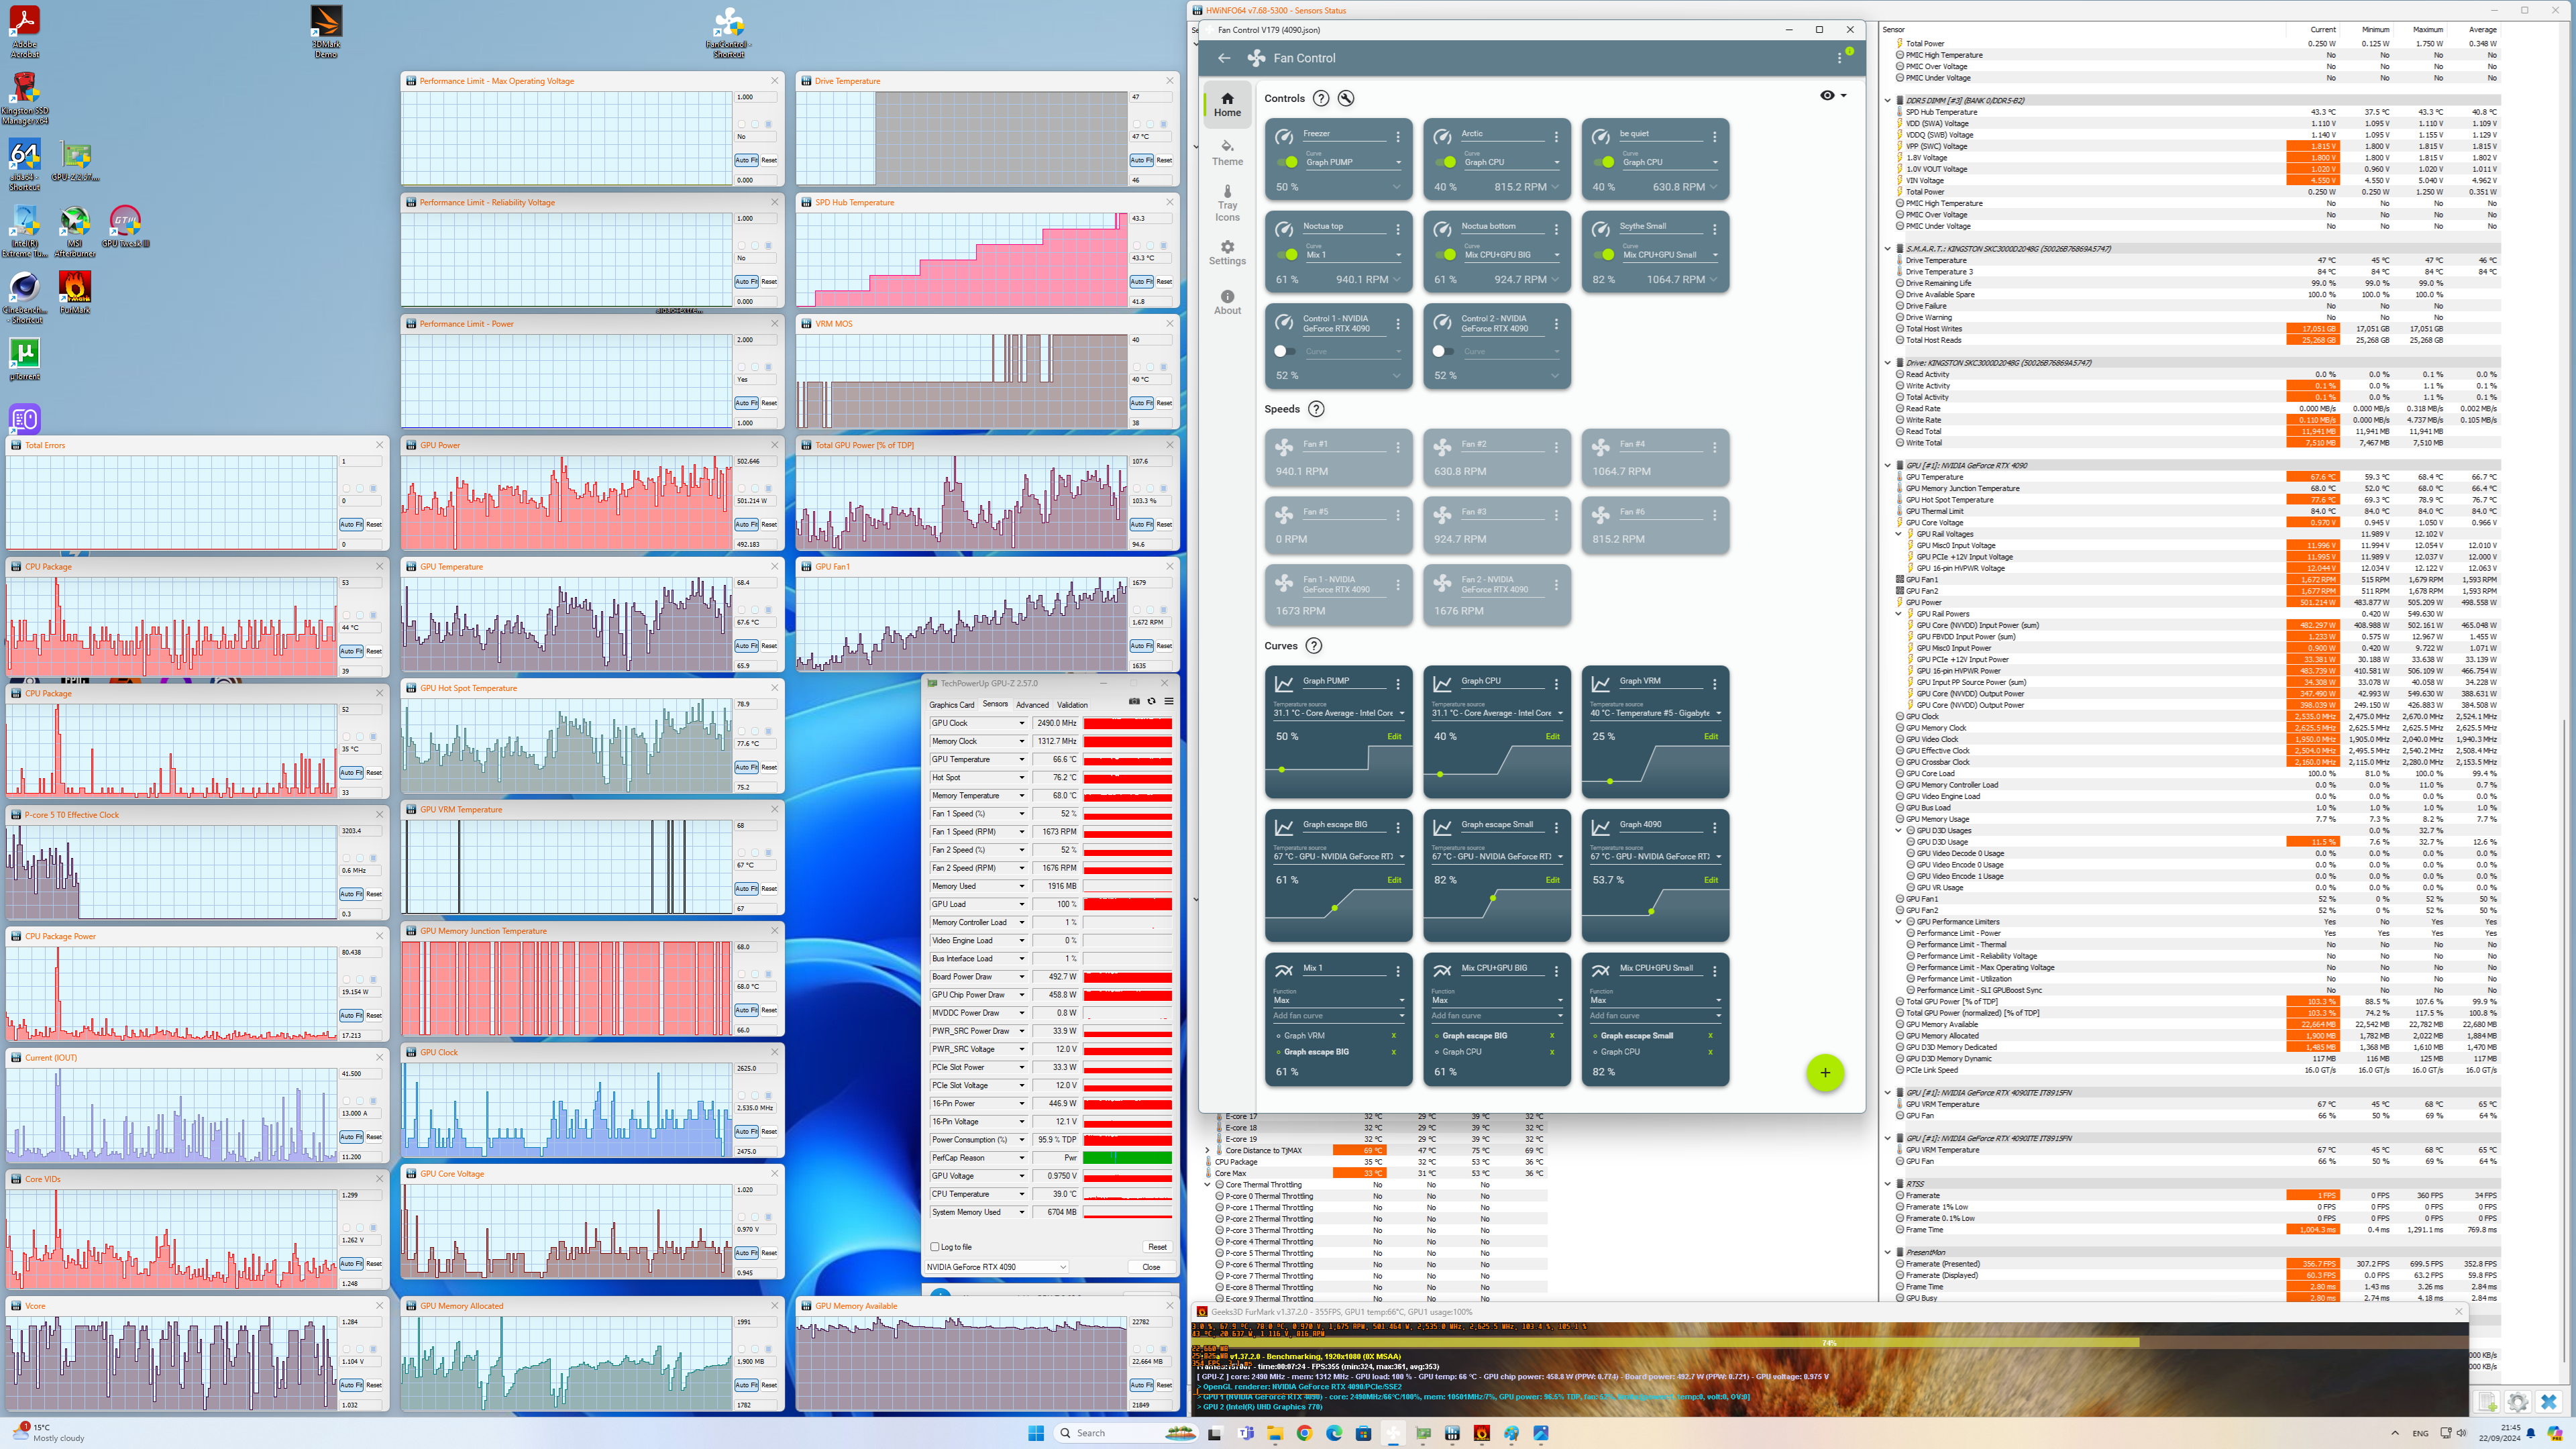Click back arrow in Fan Control header
Image resolution: width=2576 pixels, height=1449 pixels.
click(x=1224, y=58)
